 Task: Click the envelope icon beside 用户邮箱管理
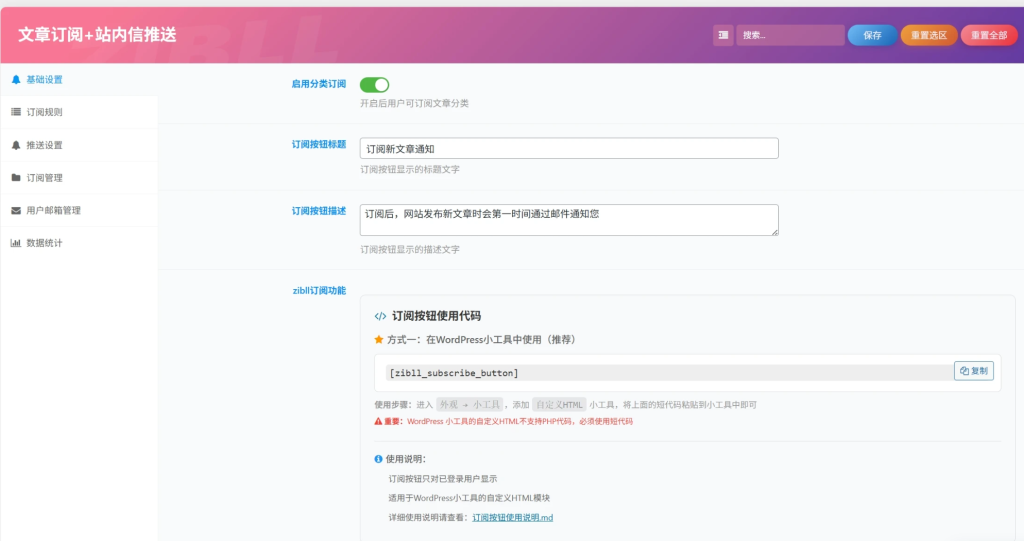16,210
